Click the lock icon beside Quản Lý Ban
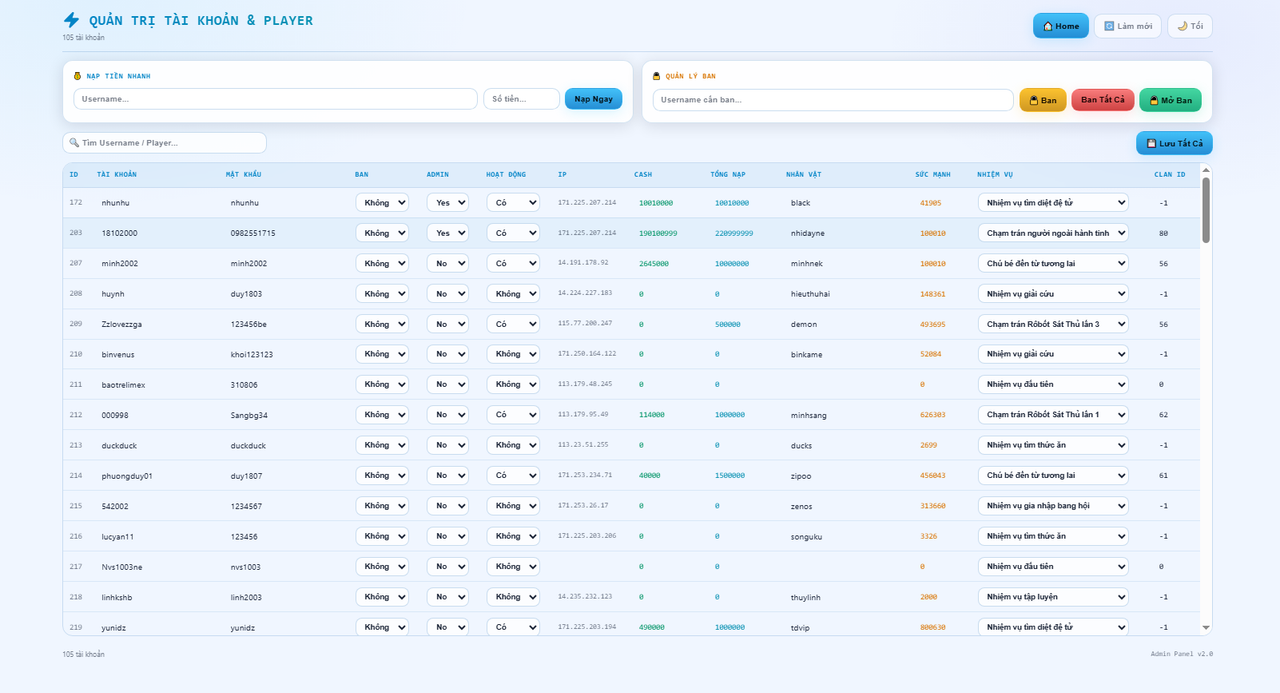 coord(657,76)
